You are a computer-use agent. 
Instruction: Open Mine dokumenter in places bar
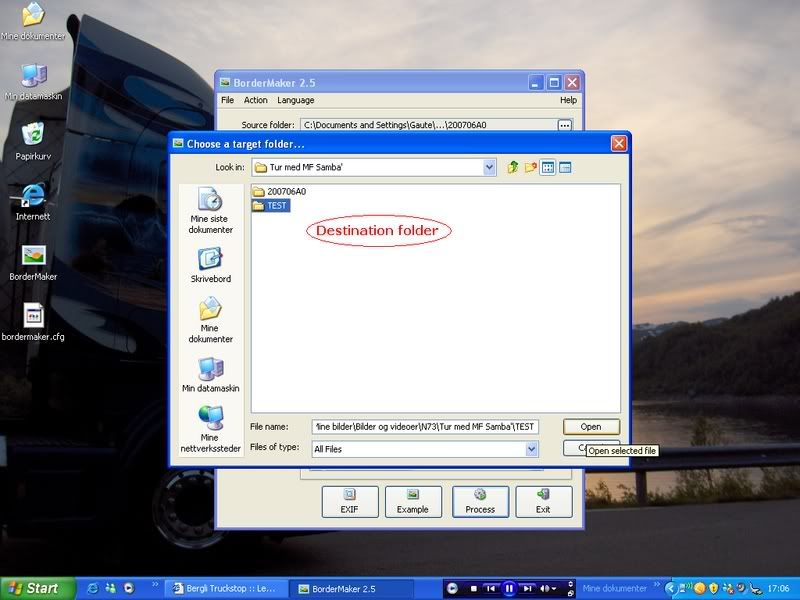[x=211, y=320]
